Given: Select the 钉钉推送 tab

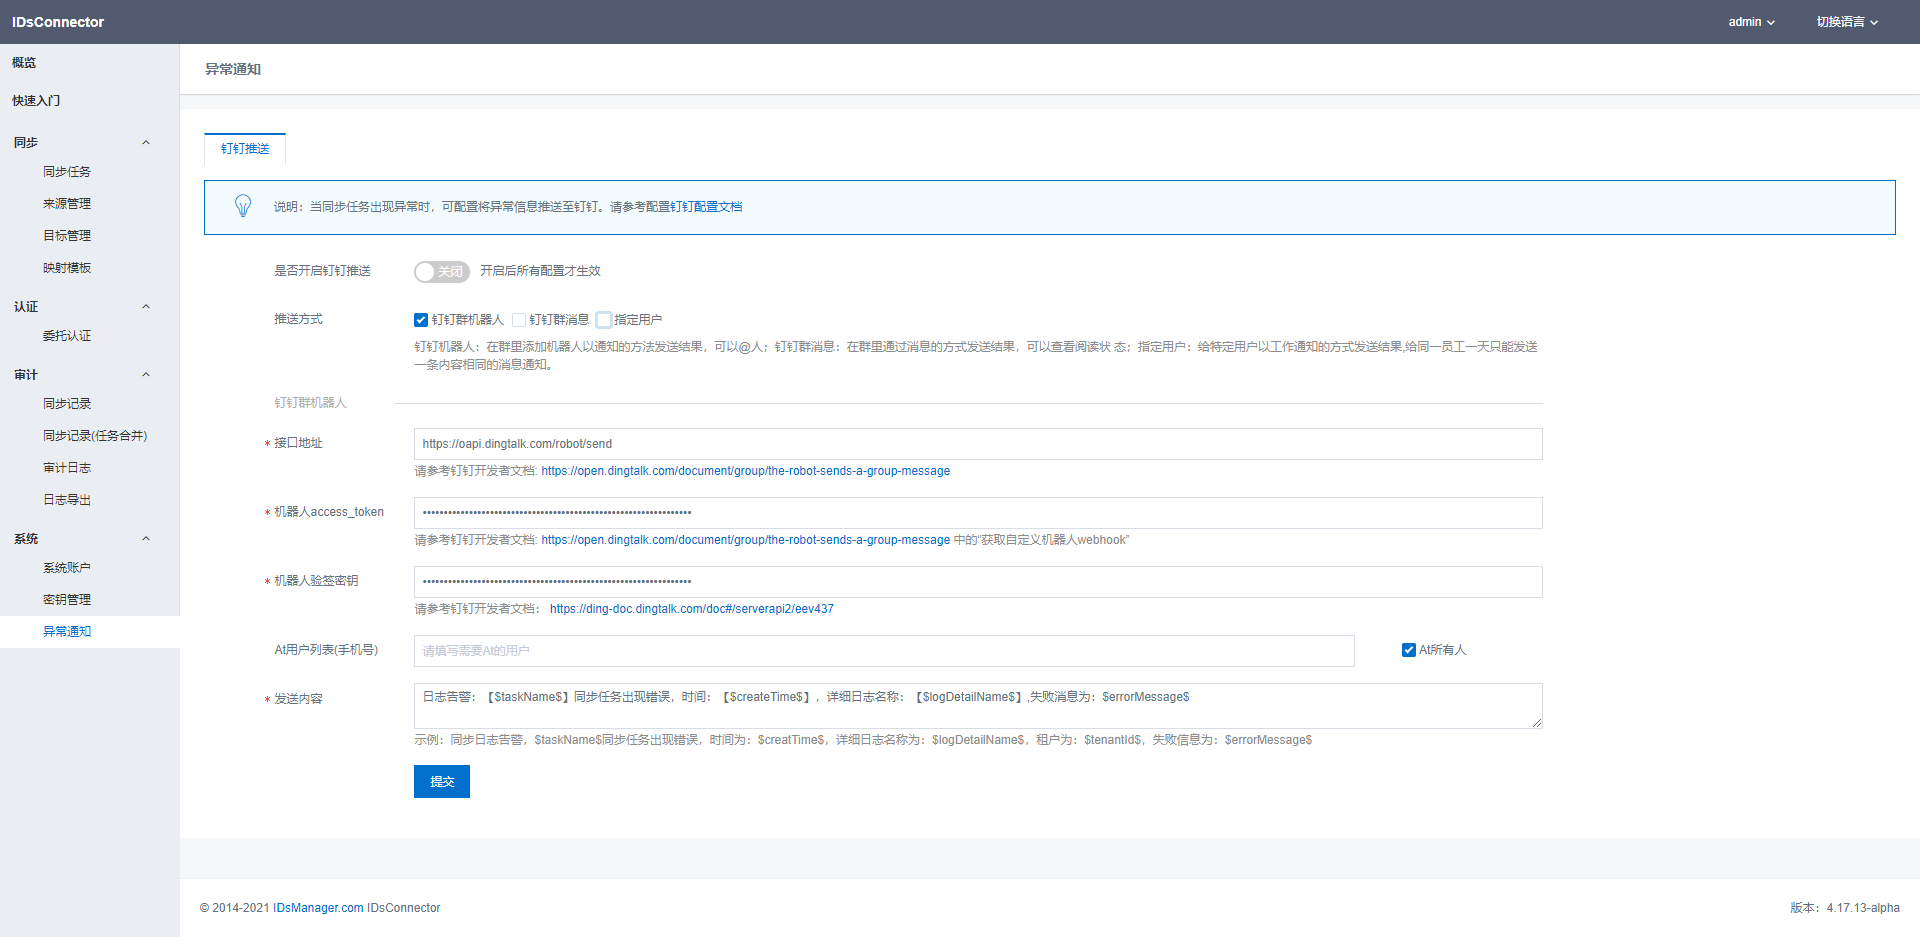Looking at the screenshot, I should pos(245,149).
